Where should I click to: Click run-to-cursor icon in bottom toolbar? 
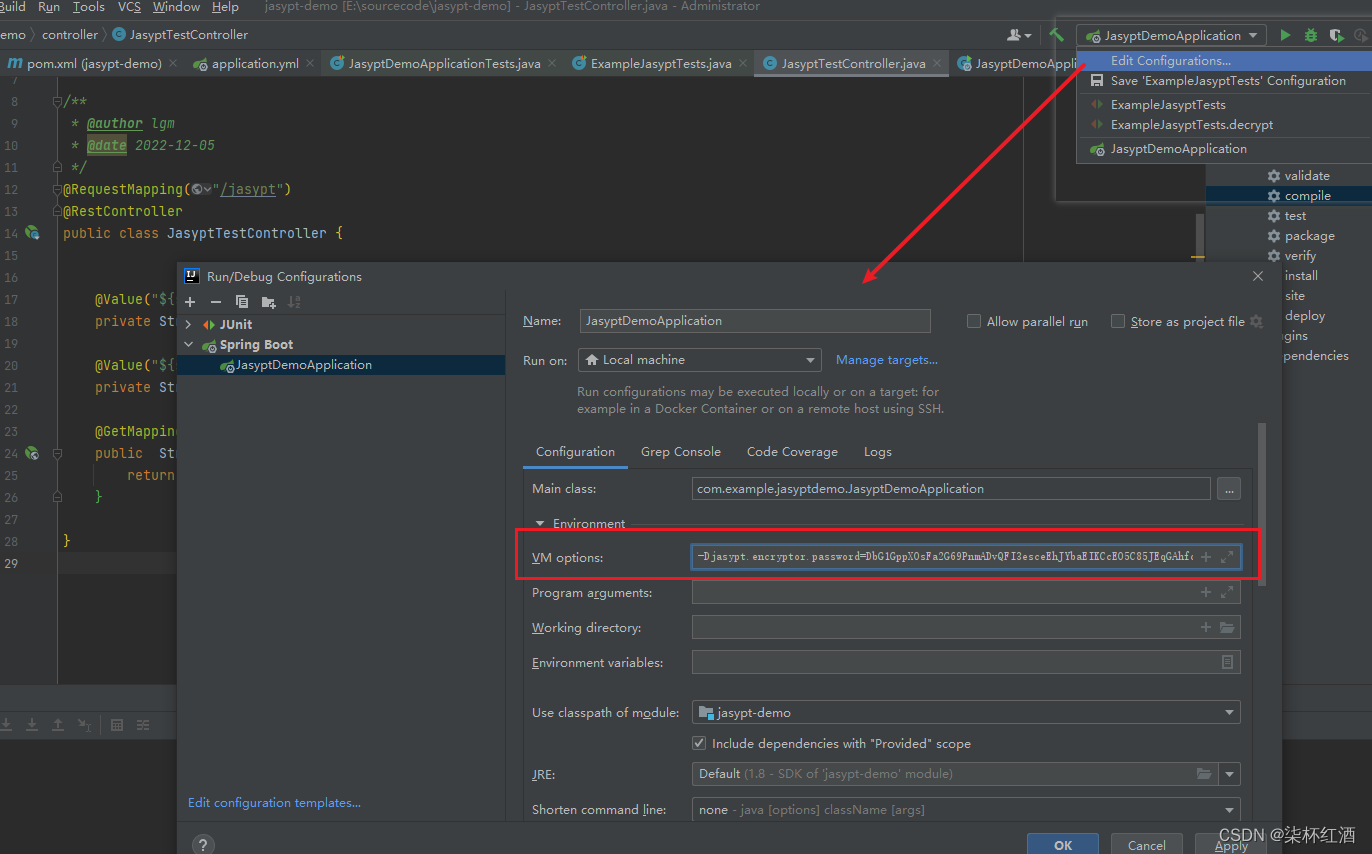point(84,725)
